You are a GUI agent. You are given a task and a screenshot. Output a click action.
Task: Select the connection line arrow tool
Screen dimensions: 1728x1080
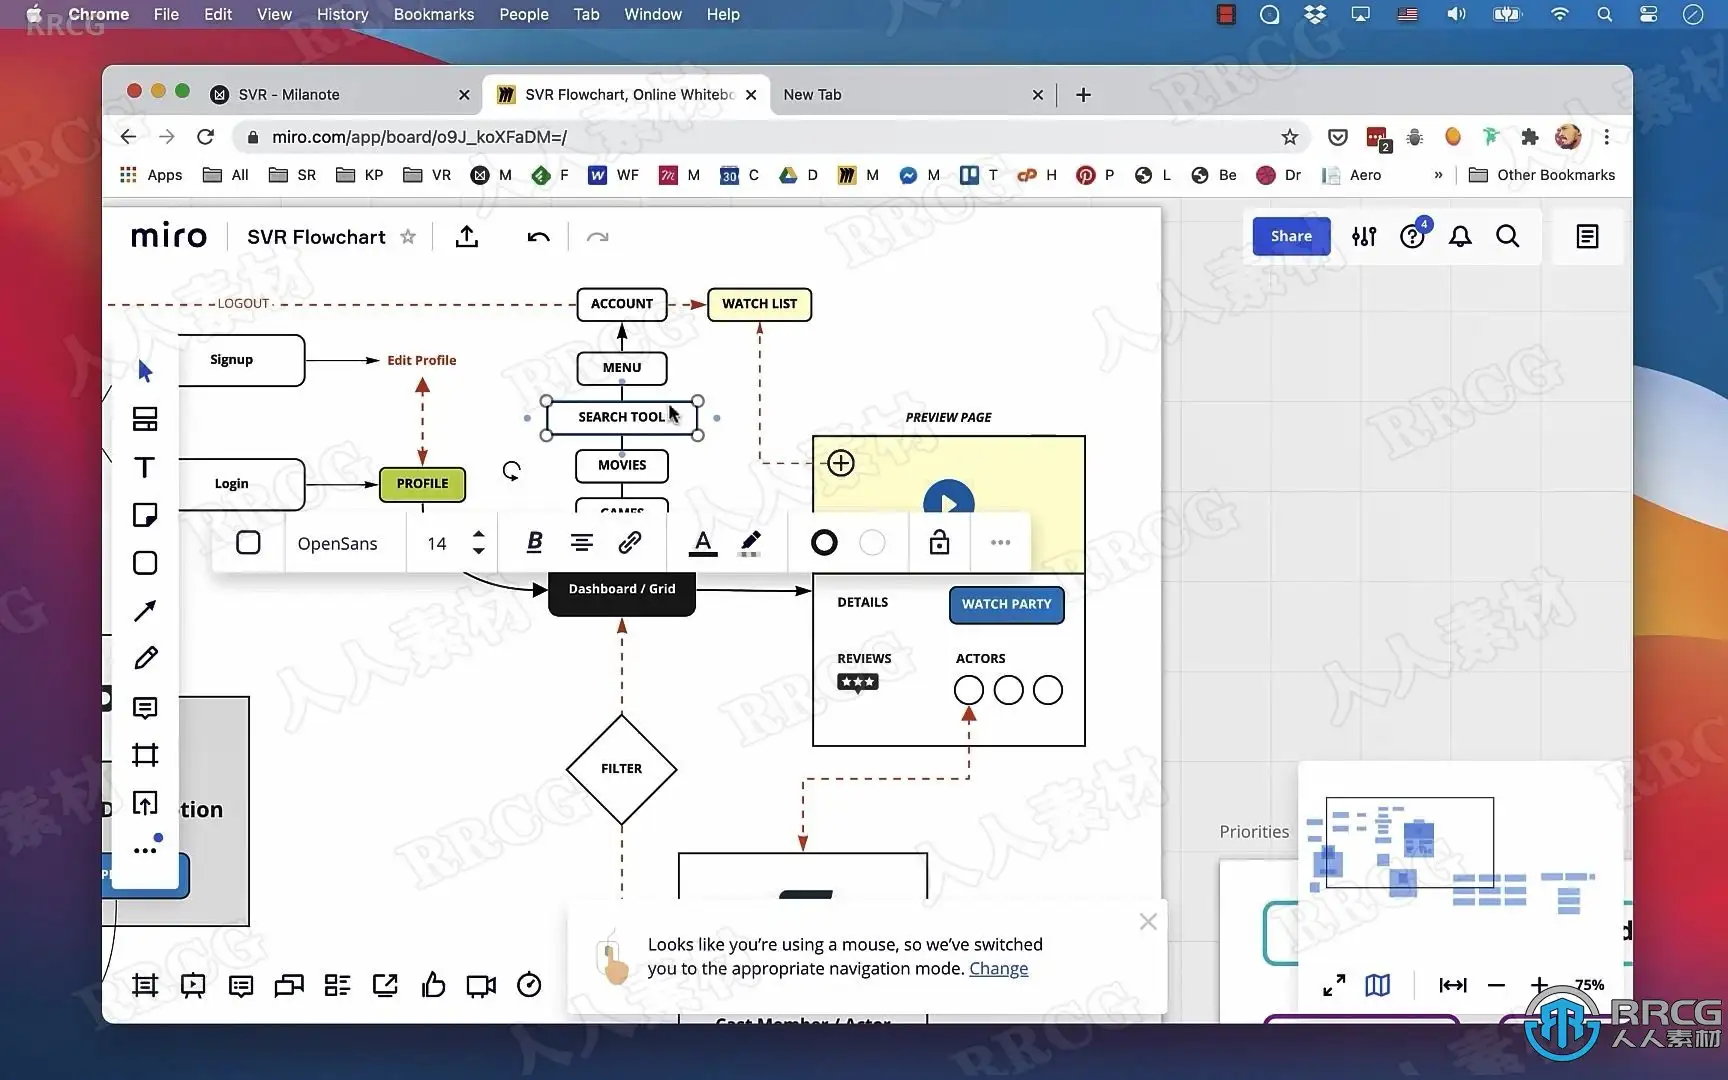click(x=145, y=611)
